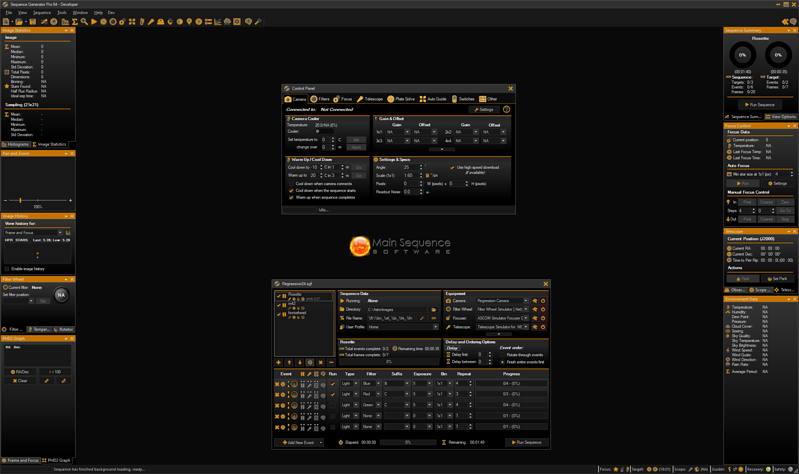
Task: Click the history graph icon in Image History panel
Action: point(68,232)
